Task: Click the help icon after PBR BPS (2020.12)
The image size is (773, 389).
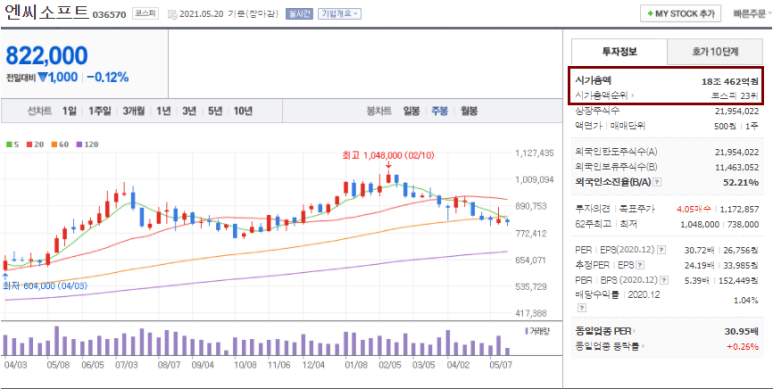Action: pyautogui.click(x=665, y=281)
